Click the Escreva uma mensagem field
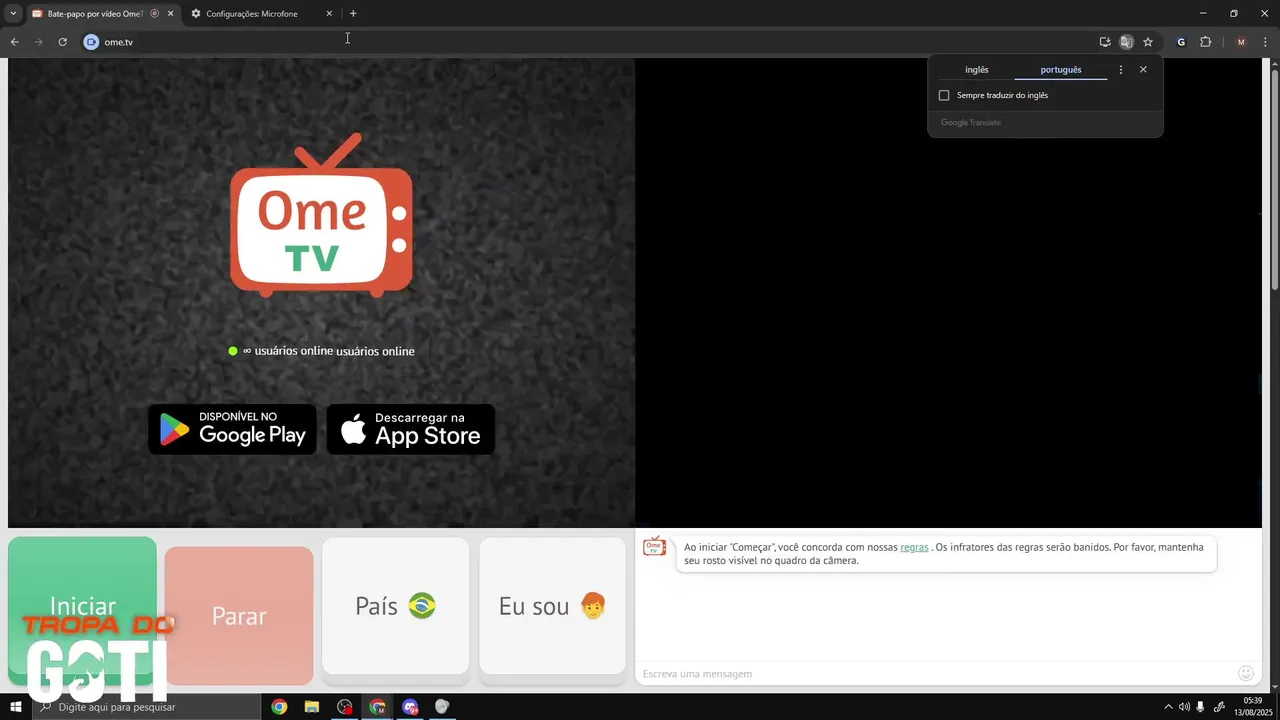This screenshot has width=1280, height=720. [936, 673]
